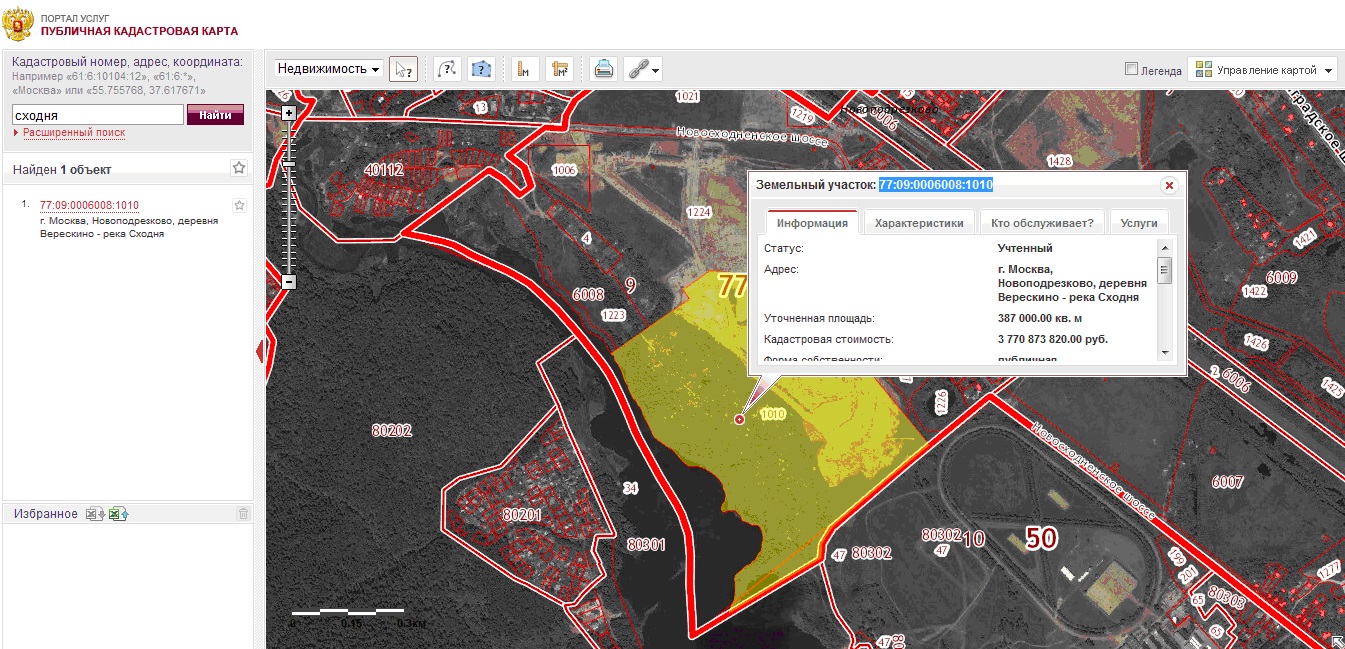Click the Портал услуг header link
Screen dimensions: 1345x649
click(x=76, y=18)
